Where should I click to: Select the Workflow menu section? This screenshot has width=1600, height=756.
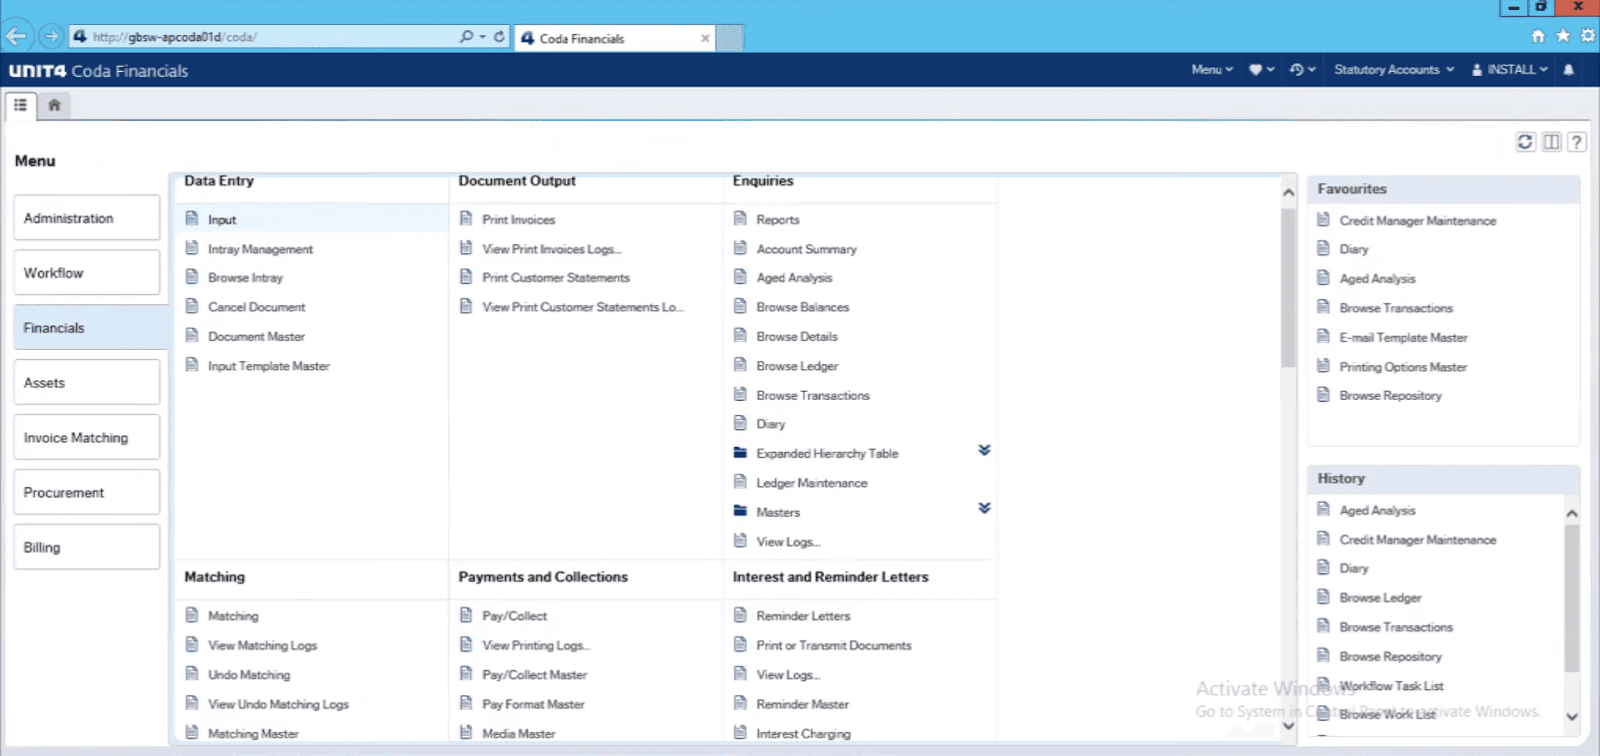pyautogui.click(x=87, y=273)
